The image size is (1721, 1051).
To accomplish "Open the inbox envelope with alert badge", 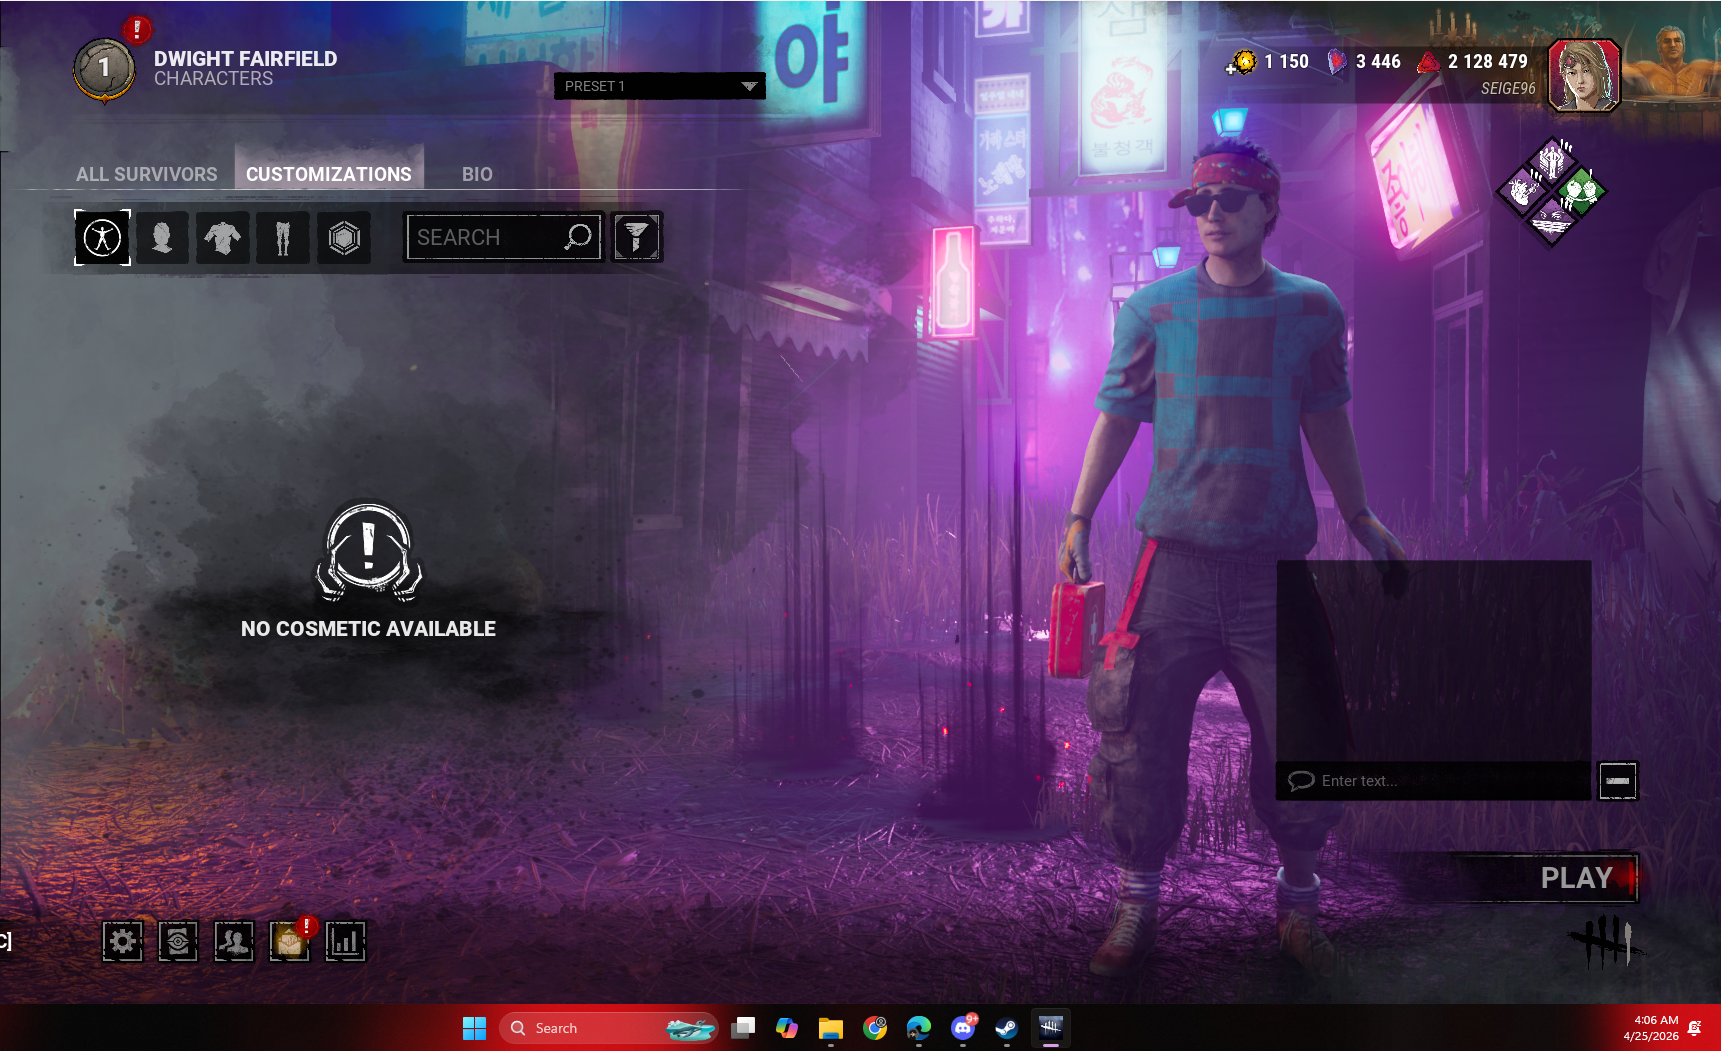I will coord(290,941).
